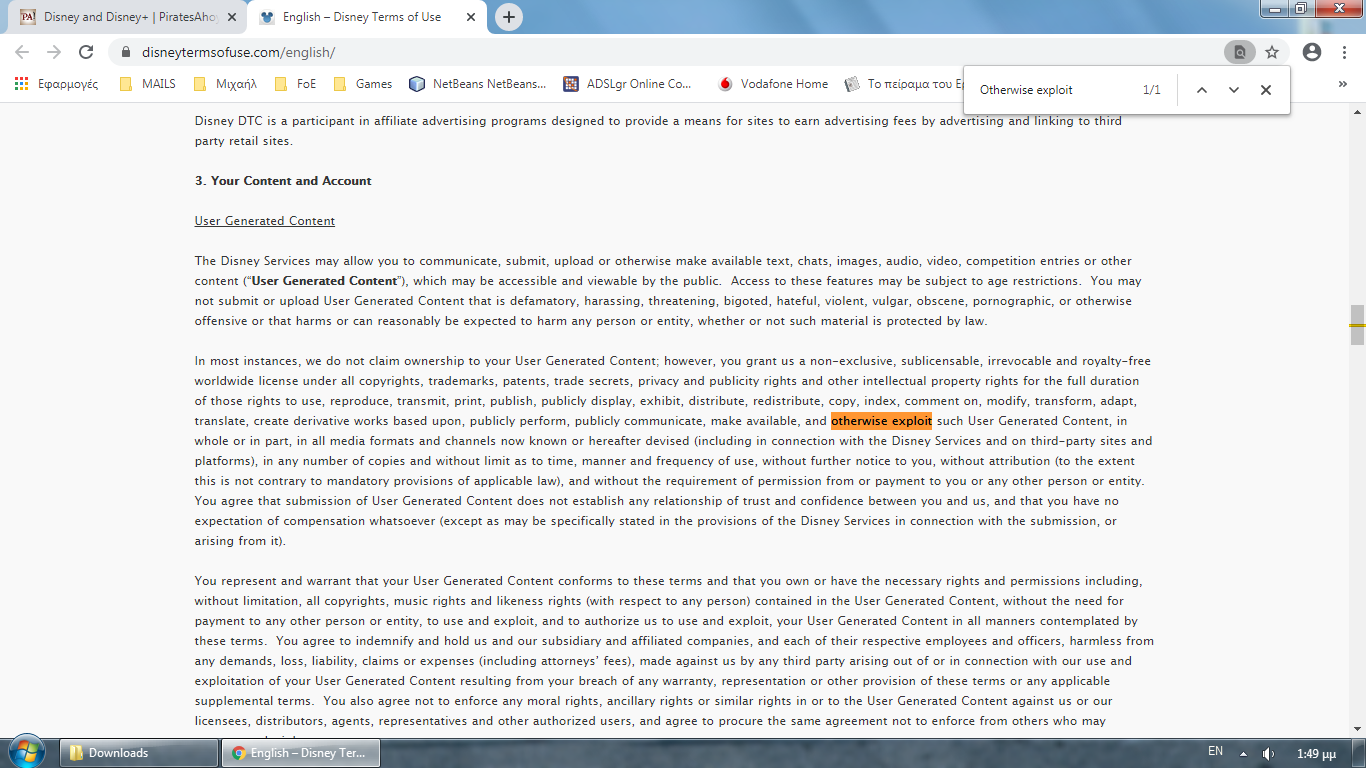Show hidden system tray icons
1366x768 pixels.
(1243, 753)
